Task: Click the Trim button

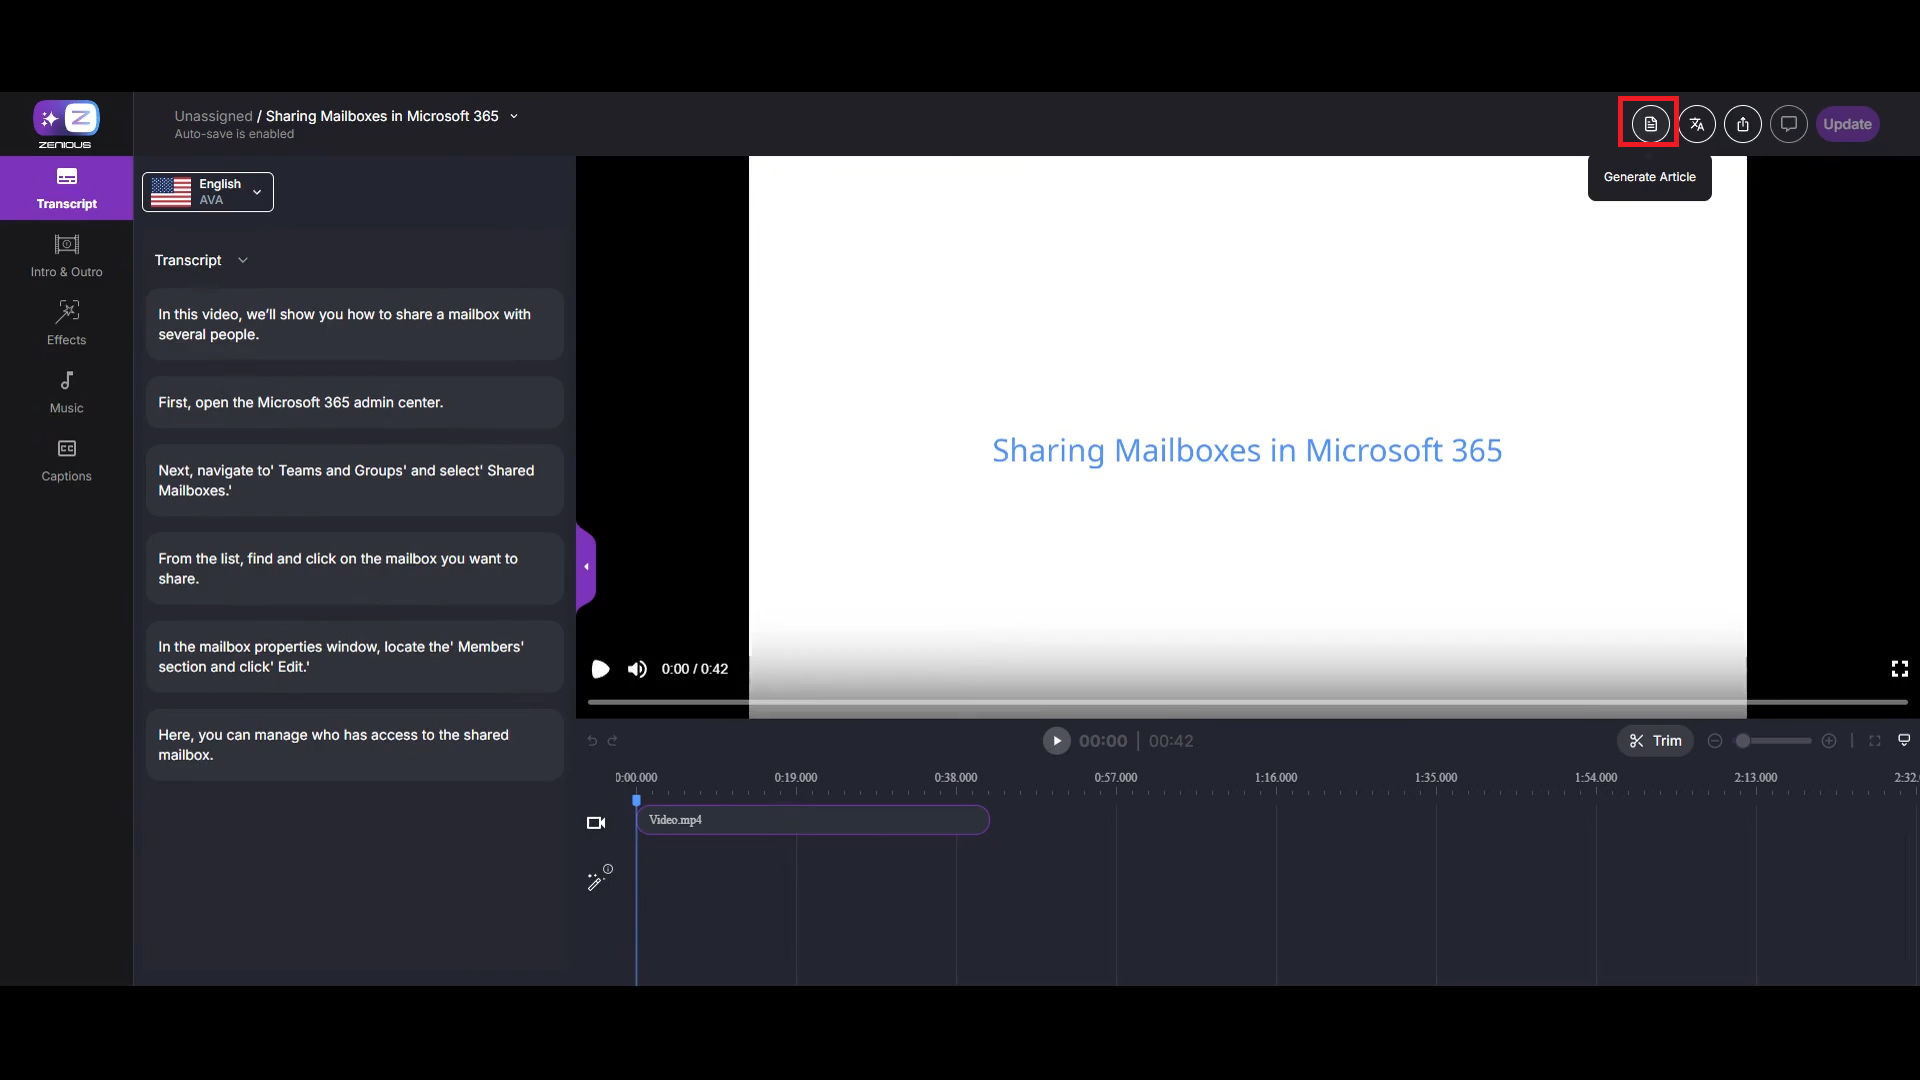Action: [x=1655, y=741]
